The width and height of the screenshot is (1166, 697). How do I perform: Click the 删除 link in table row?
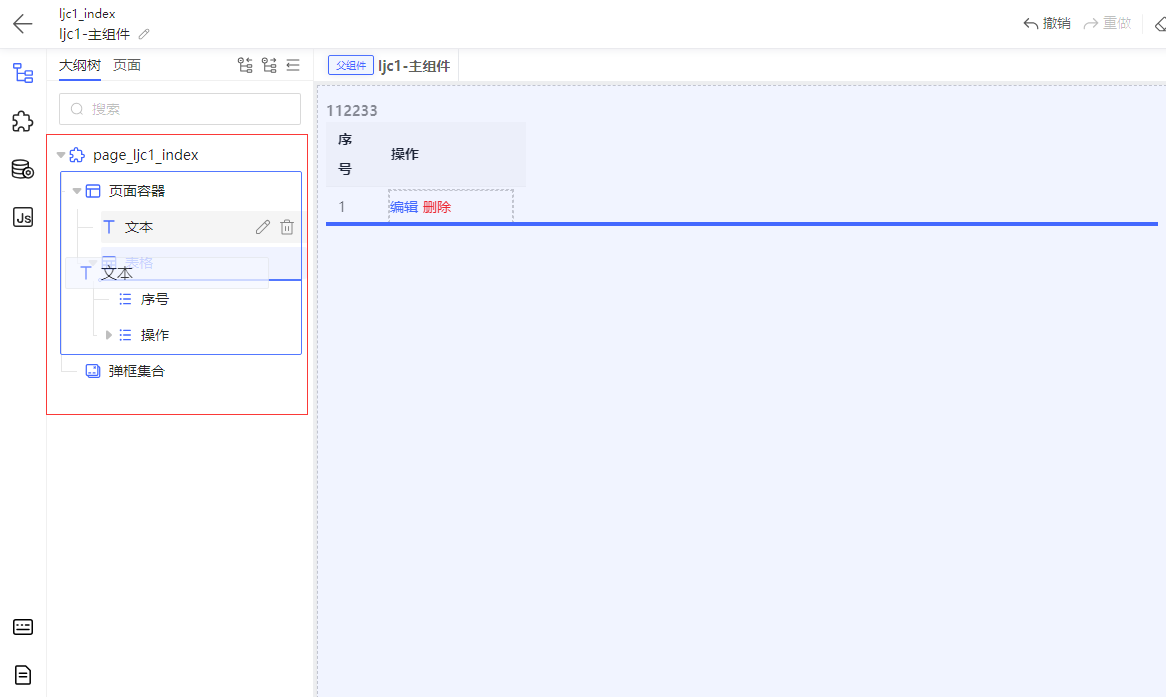[x=437, y=207]
